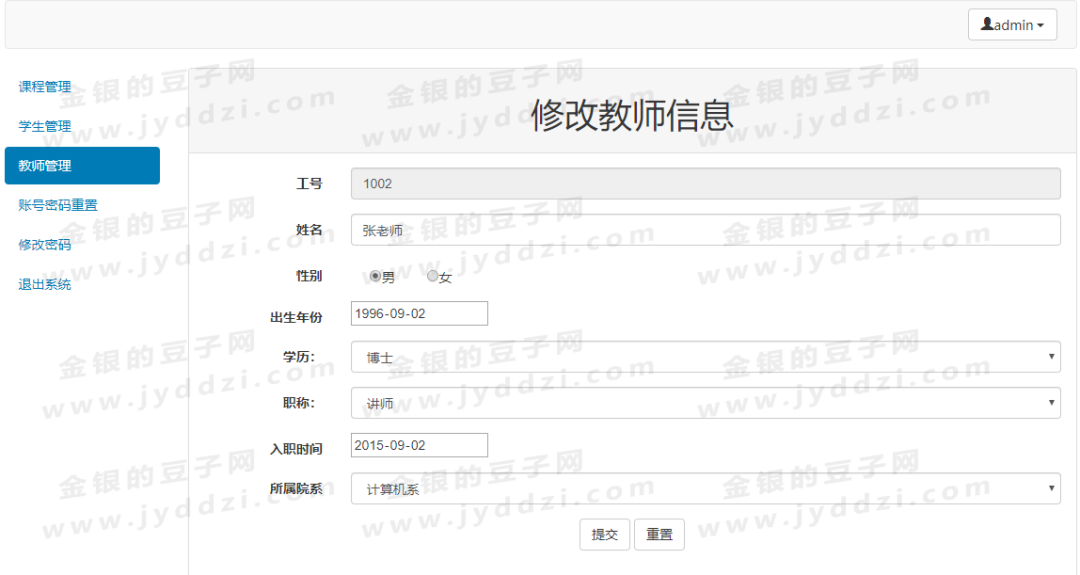The height and width of the screenshot is (575, 1080).
Task: Expand the 学历 dropdown showing 博士
Action: click(705, 357)
